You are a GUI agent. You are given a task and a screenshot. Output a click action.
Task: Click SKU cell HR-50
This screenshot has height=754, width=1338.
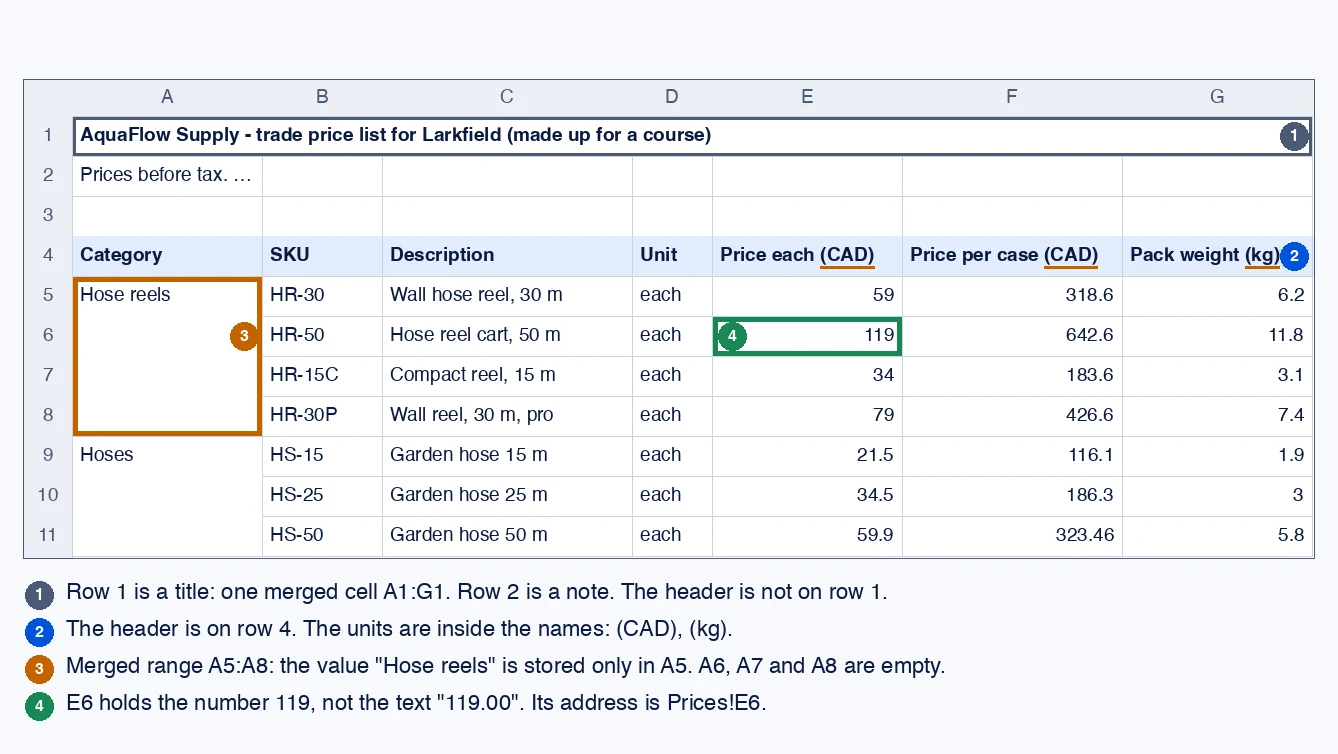322,336
